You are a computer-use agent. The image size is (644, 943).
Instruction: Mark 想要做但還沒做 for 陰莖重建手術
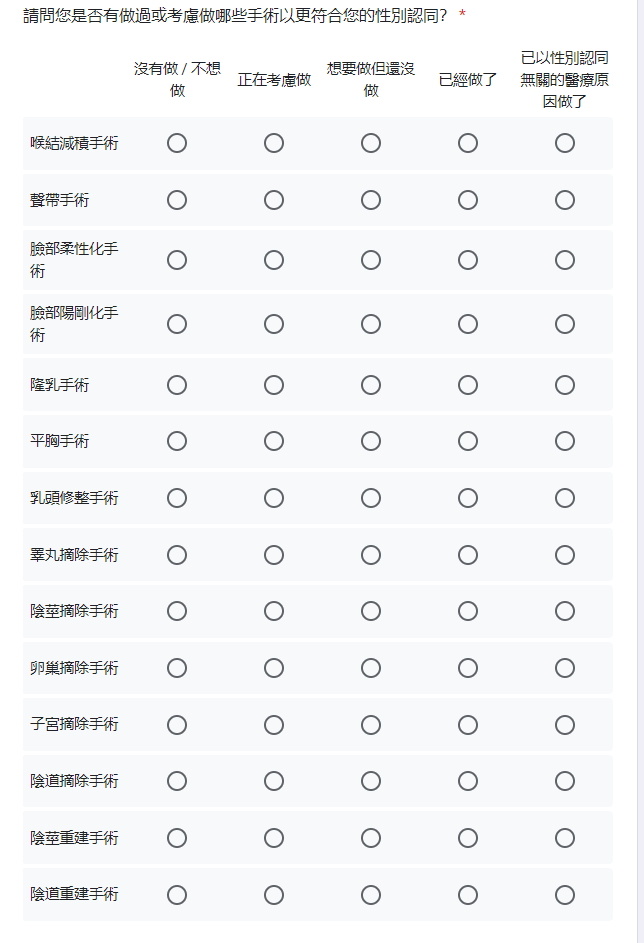point(370,838)
